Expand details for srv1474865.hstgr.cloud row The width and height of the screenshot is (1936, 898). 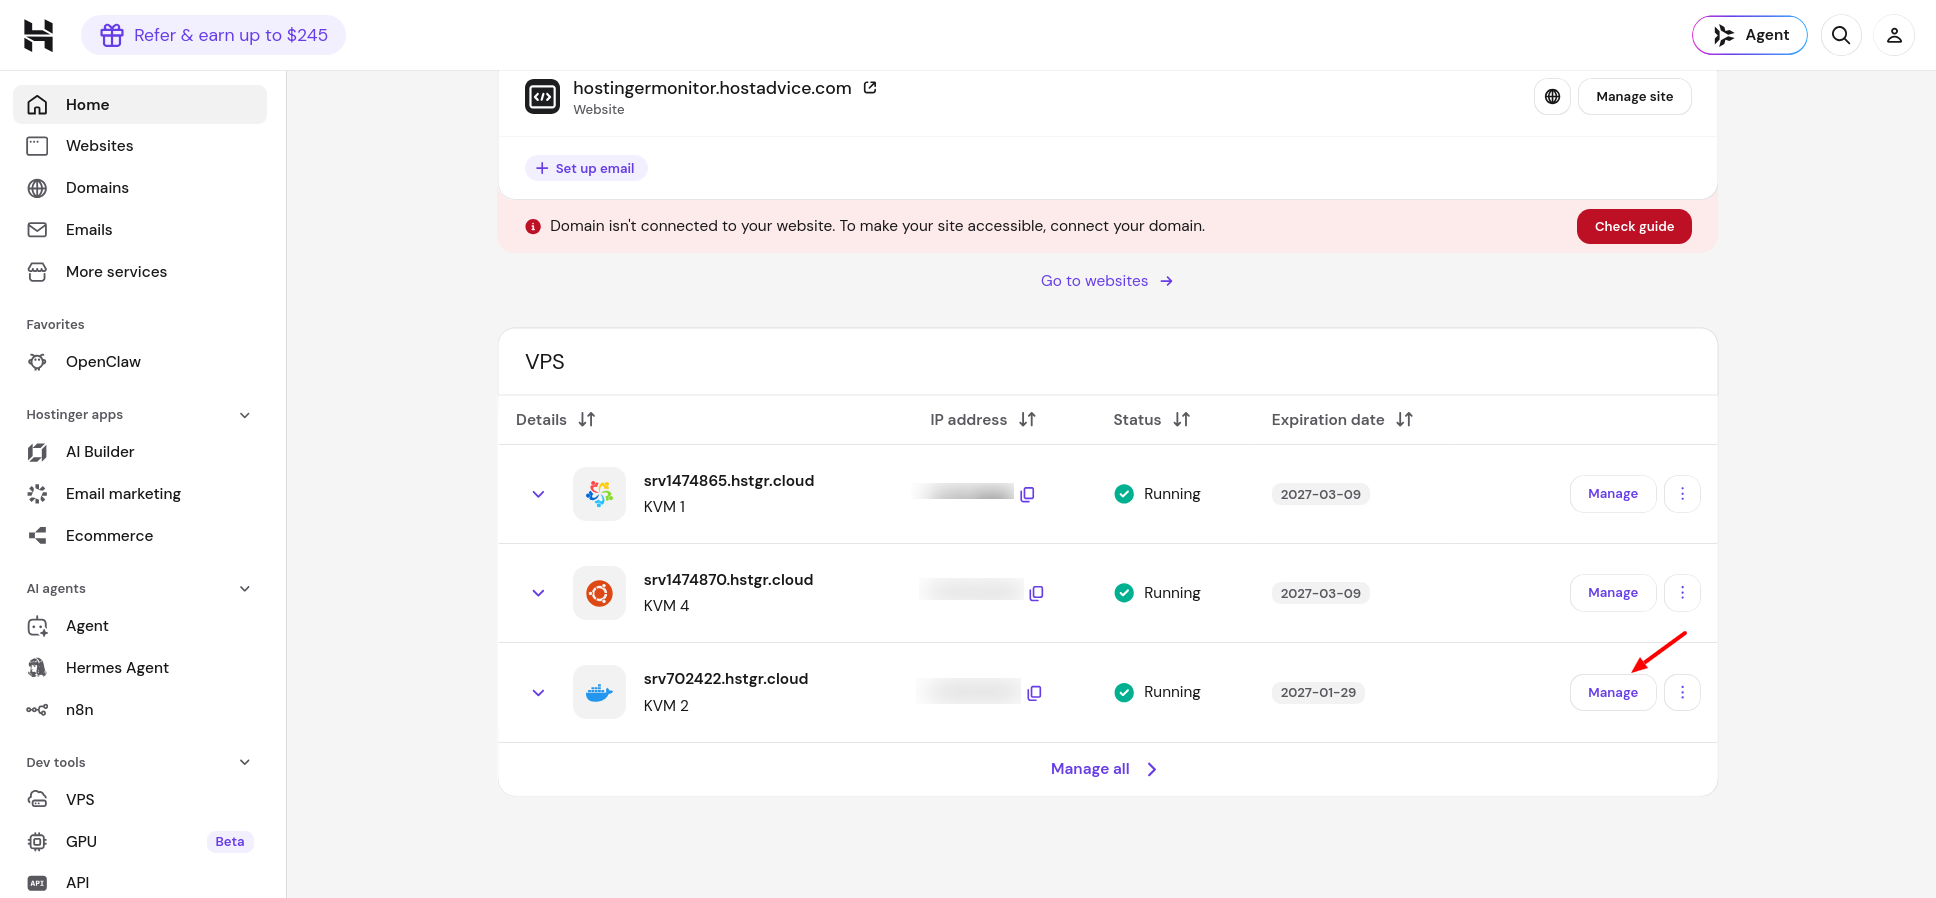538,494
